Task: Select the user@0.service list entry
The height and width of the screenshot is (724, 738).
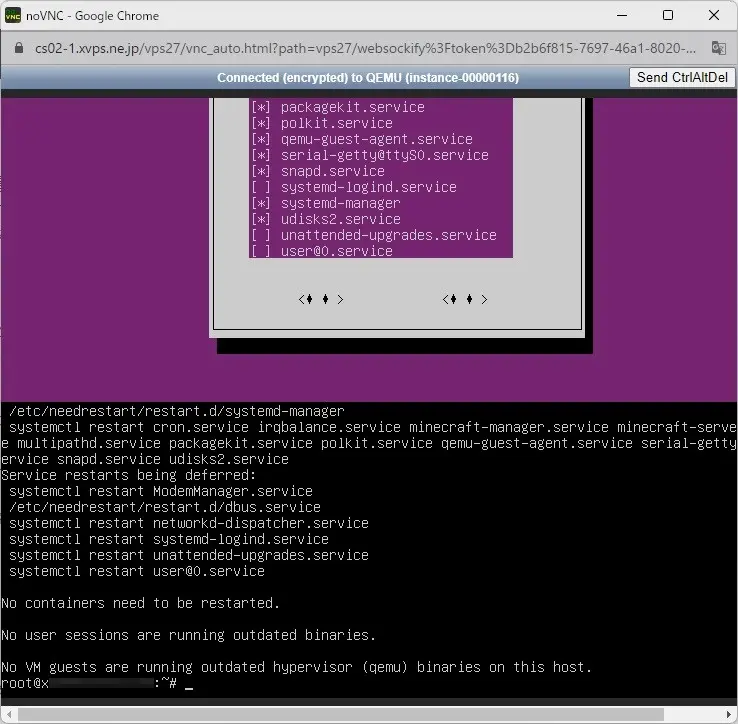Action: pos(336,251)
